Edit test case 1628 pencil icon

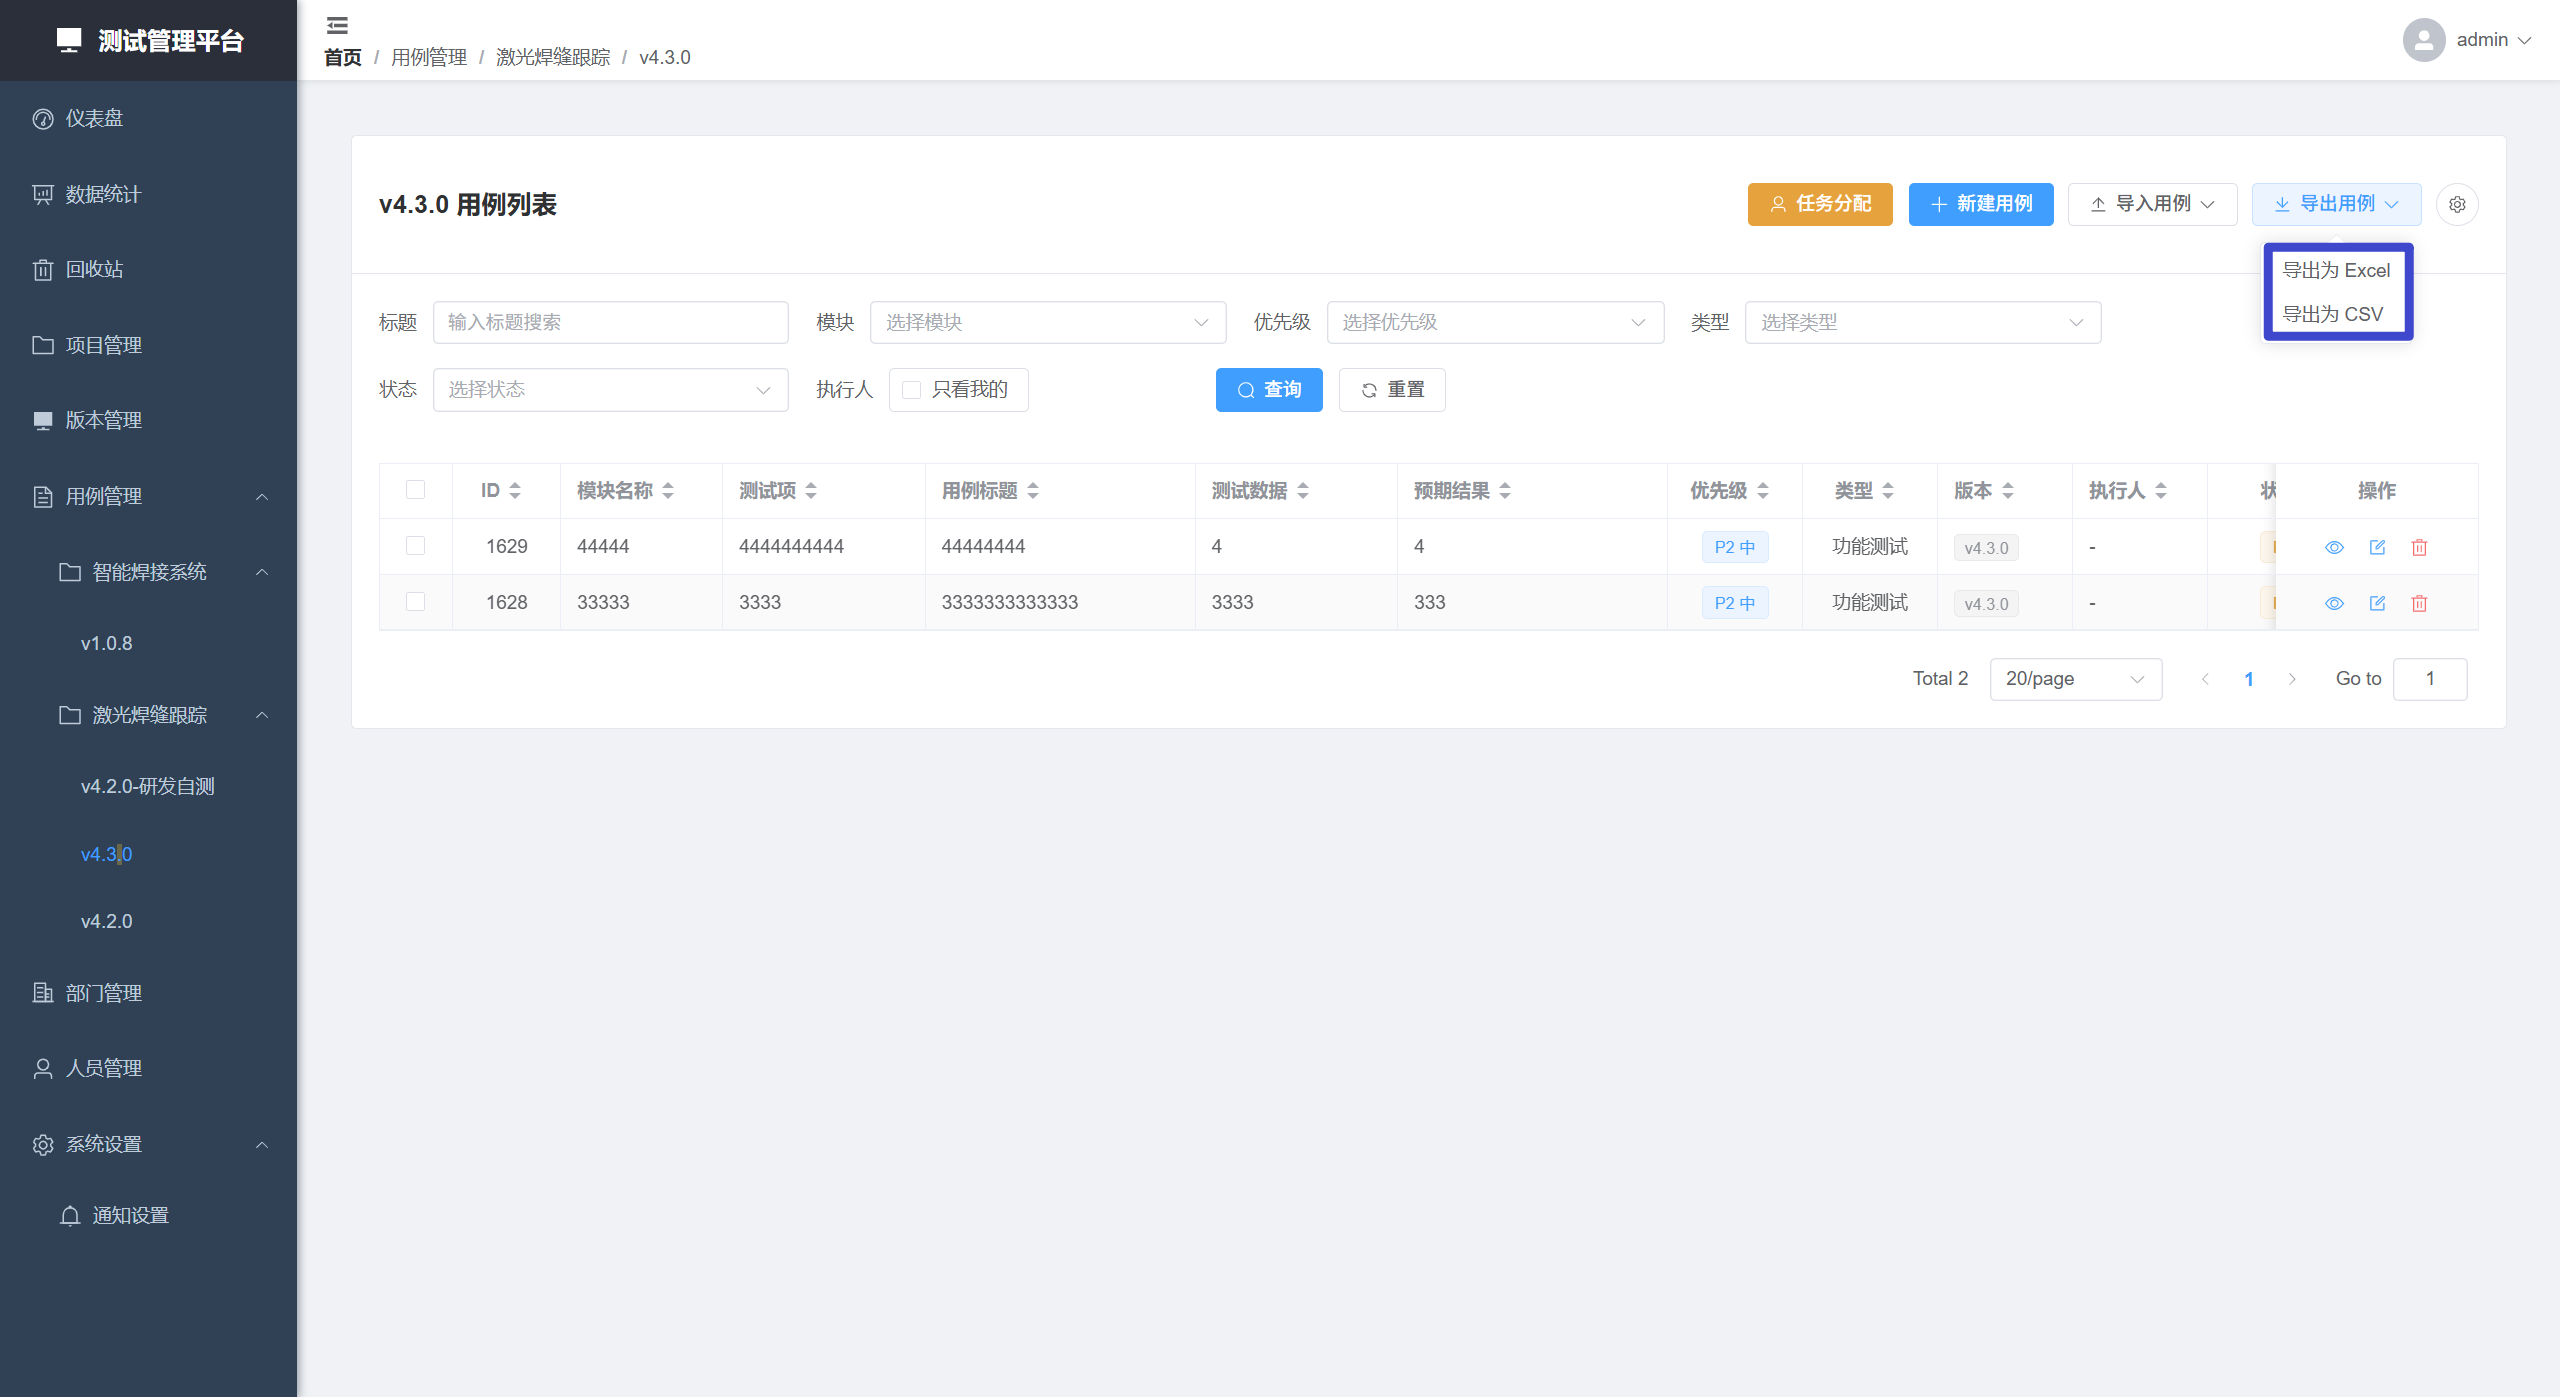2377,603
